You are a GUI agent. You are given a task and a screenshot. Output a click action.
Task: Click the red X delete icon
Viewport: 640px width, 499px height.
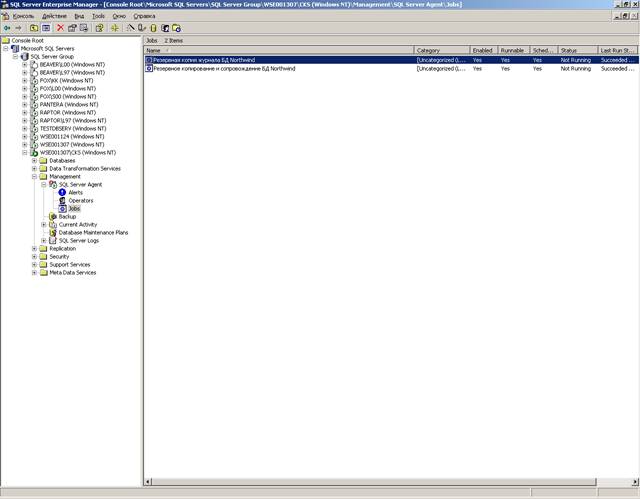tap(60, 28)
